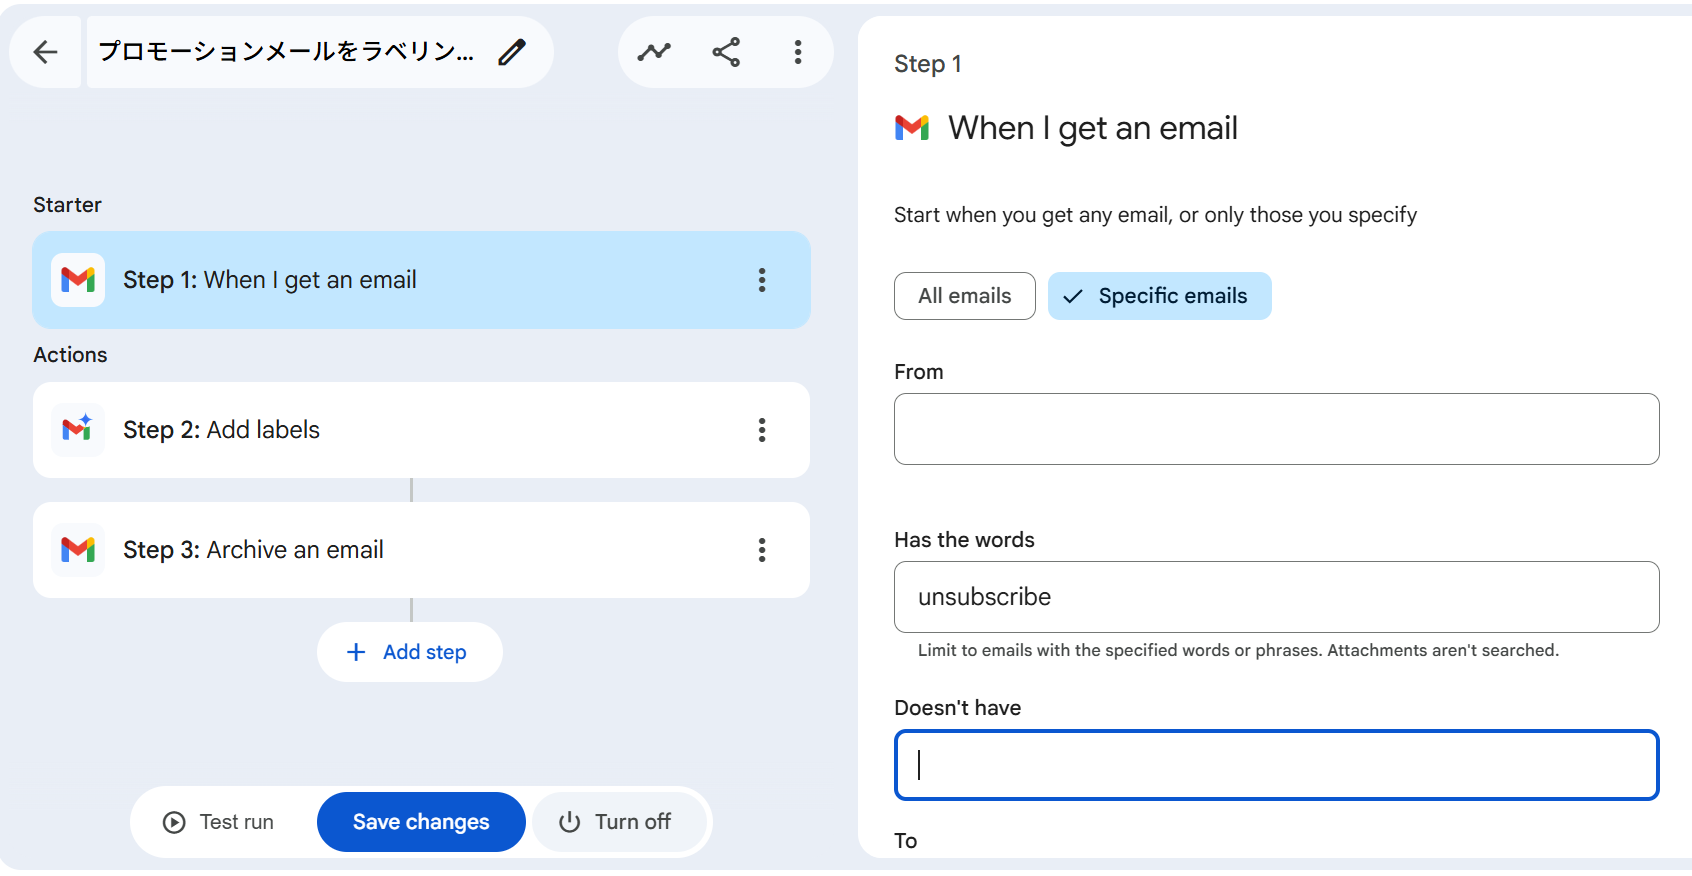This screenshot has width=1692, height=876.
Task: Open the activity chart icon
Action: coord(654,52)
